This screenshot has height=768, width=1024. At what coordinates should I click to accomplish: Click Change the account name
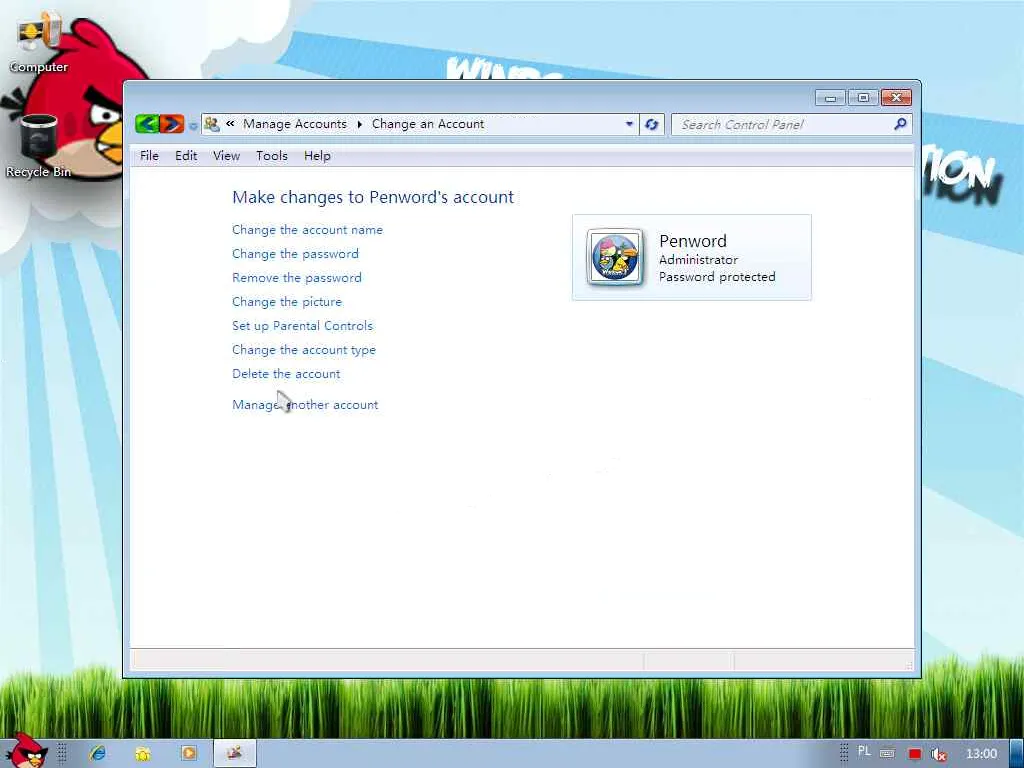click(x=308, y=230)
